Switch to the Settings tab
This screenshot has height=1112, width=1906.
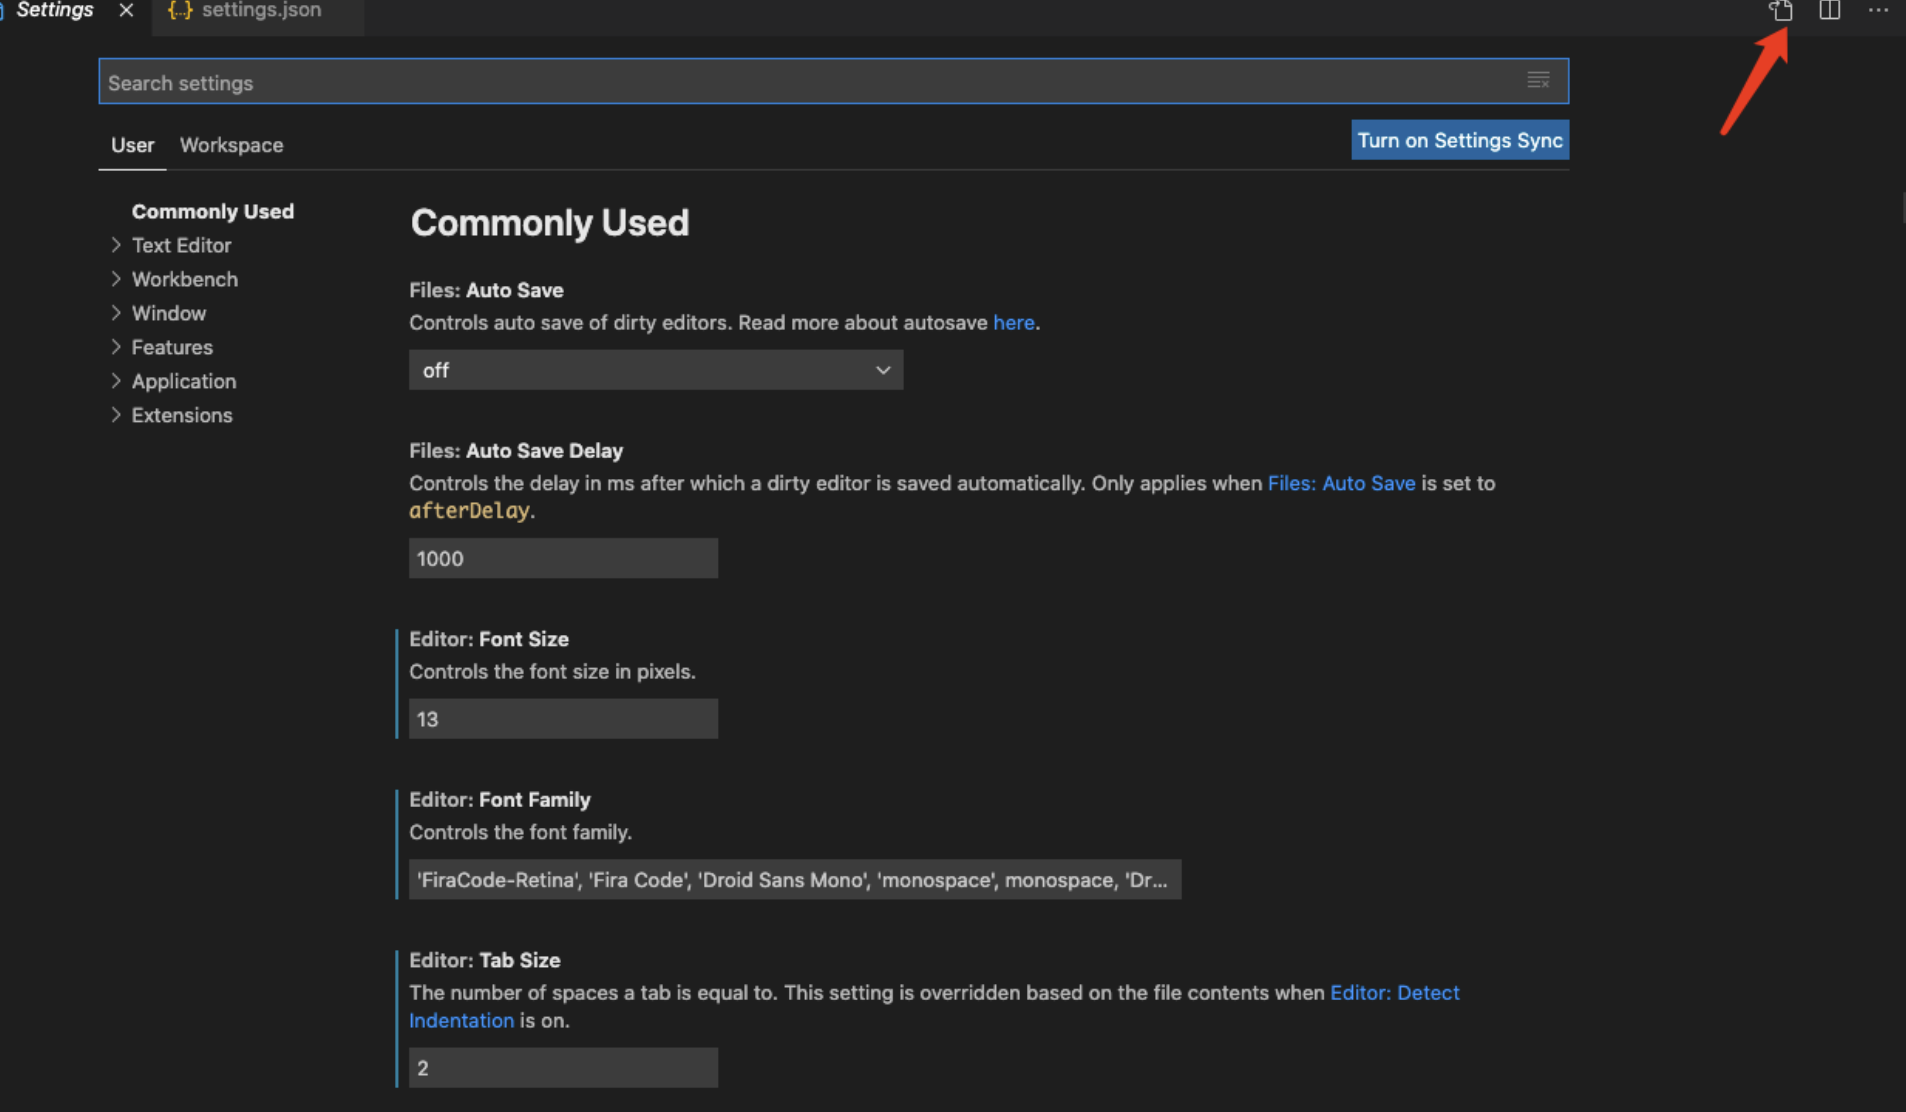point(55,10)
